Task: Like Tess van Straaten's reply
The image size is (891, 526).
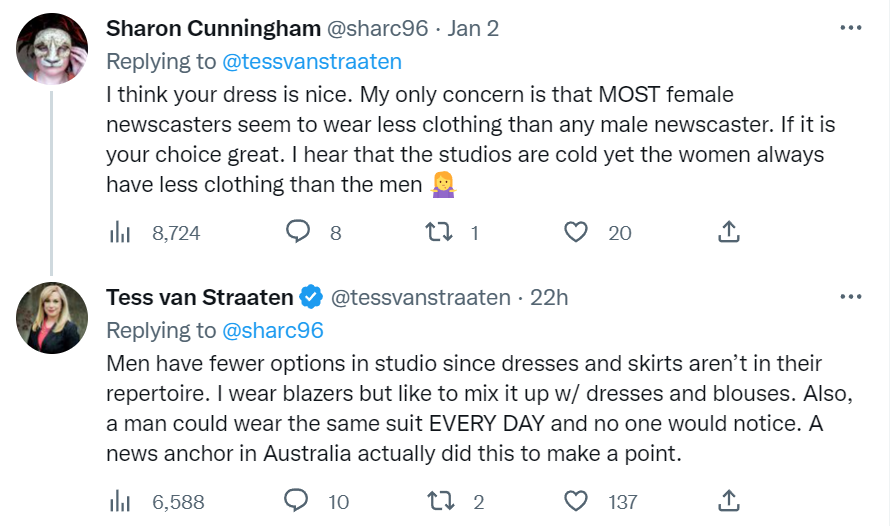Action: coord(576,502)
